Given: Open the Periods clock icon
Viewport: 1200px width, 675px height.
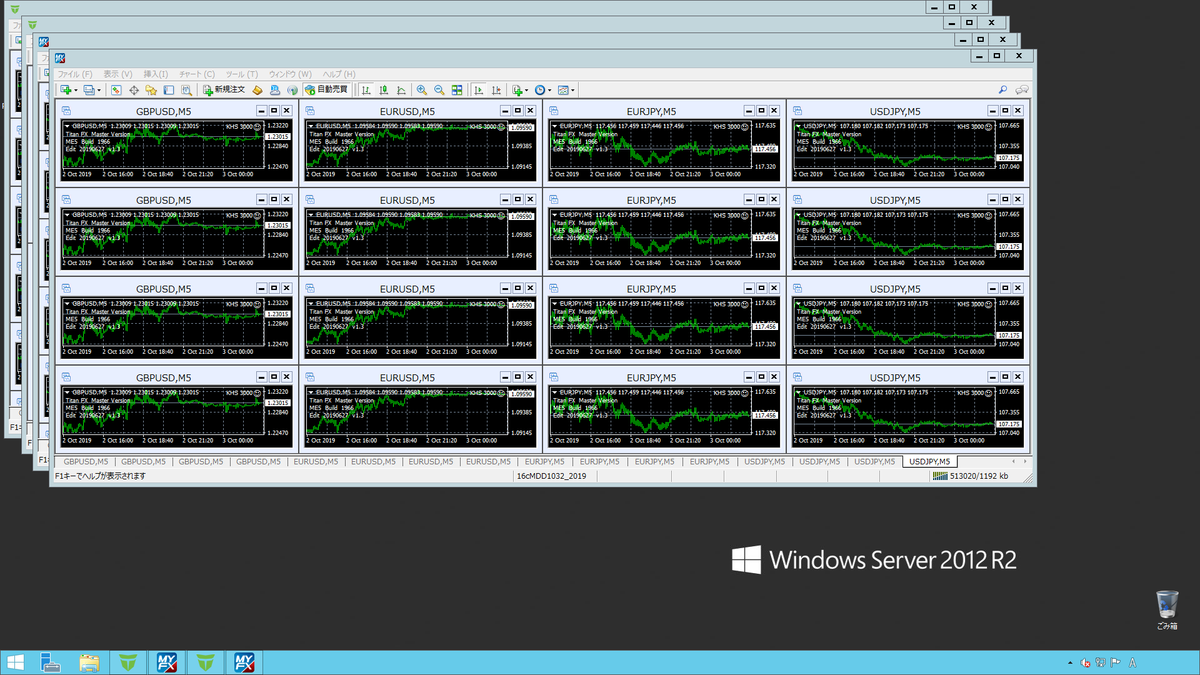Looking at the screenshot, I should [x=540, y=90].
